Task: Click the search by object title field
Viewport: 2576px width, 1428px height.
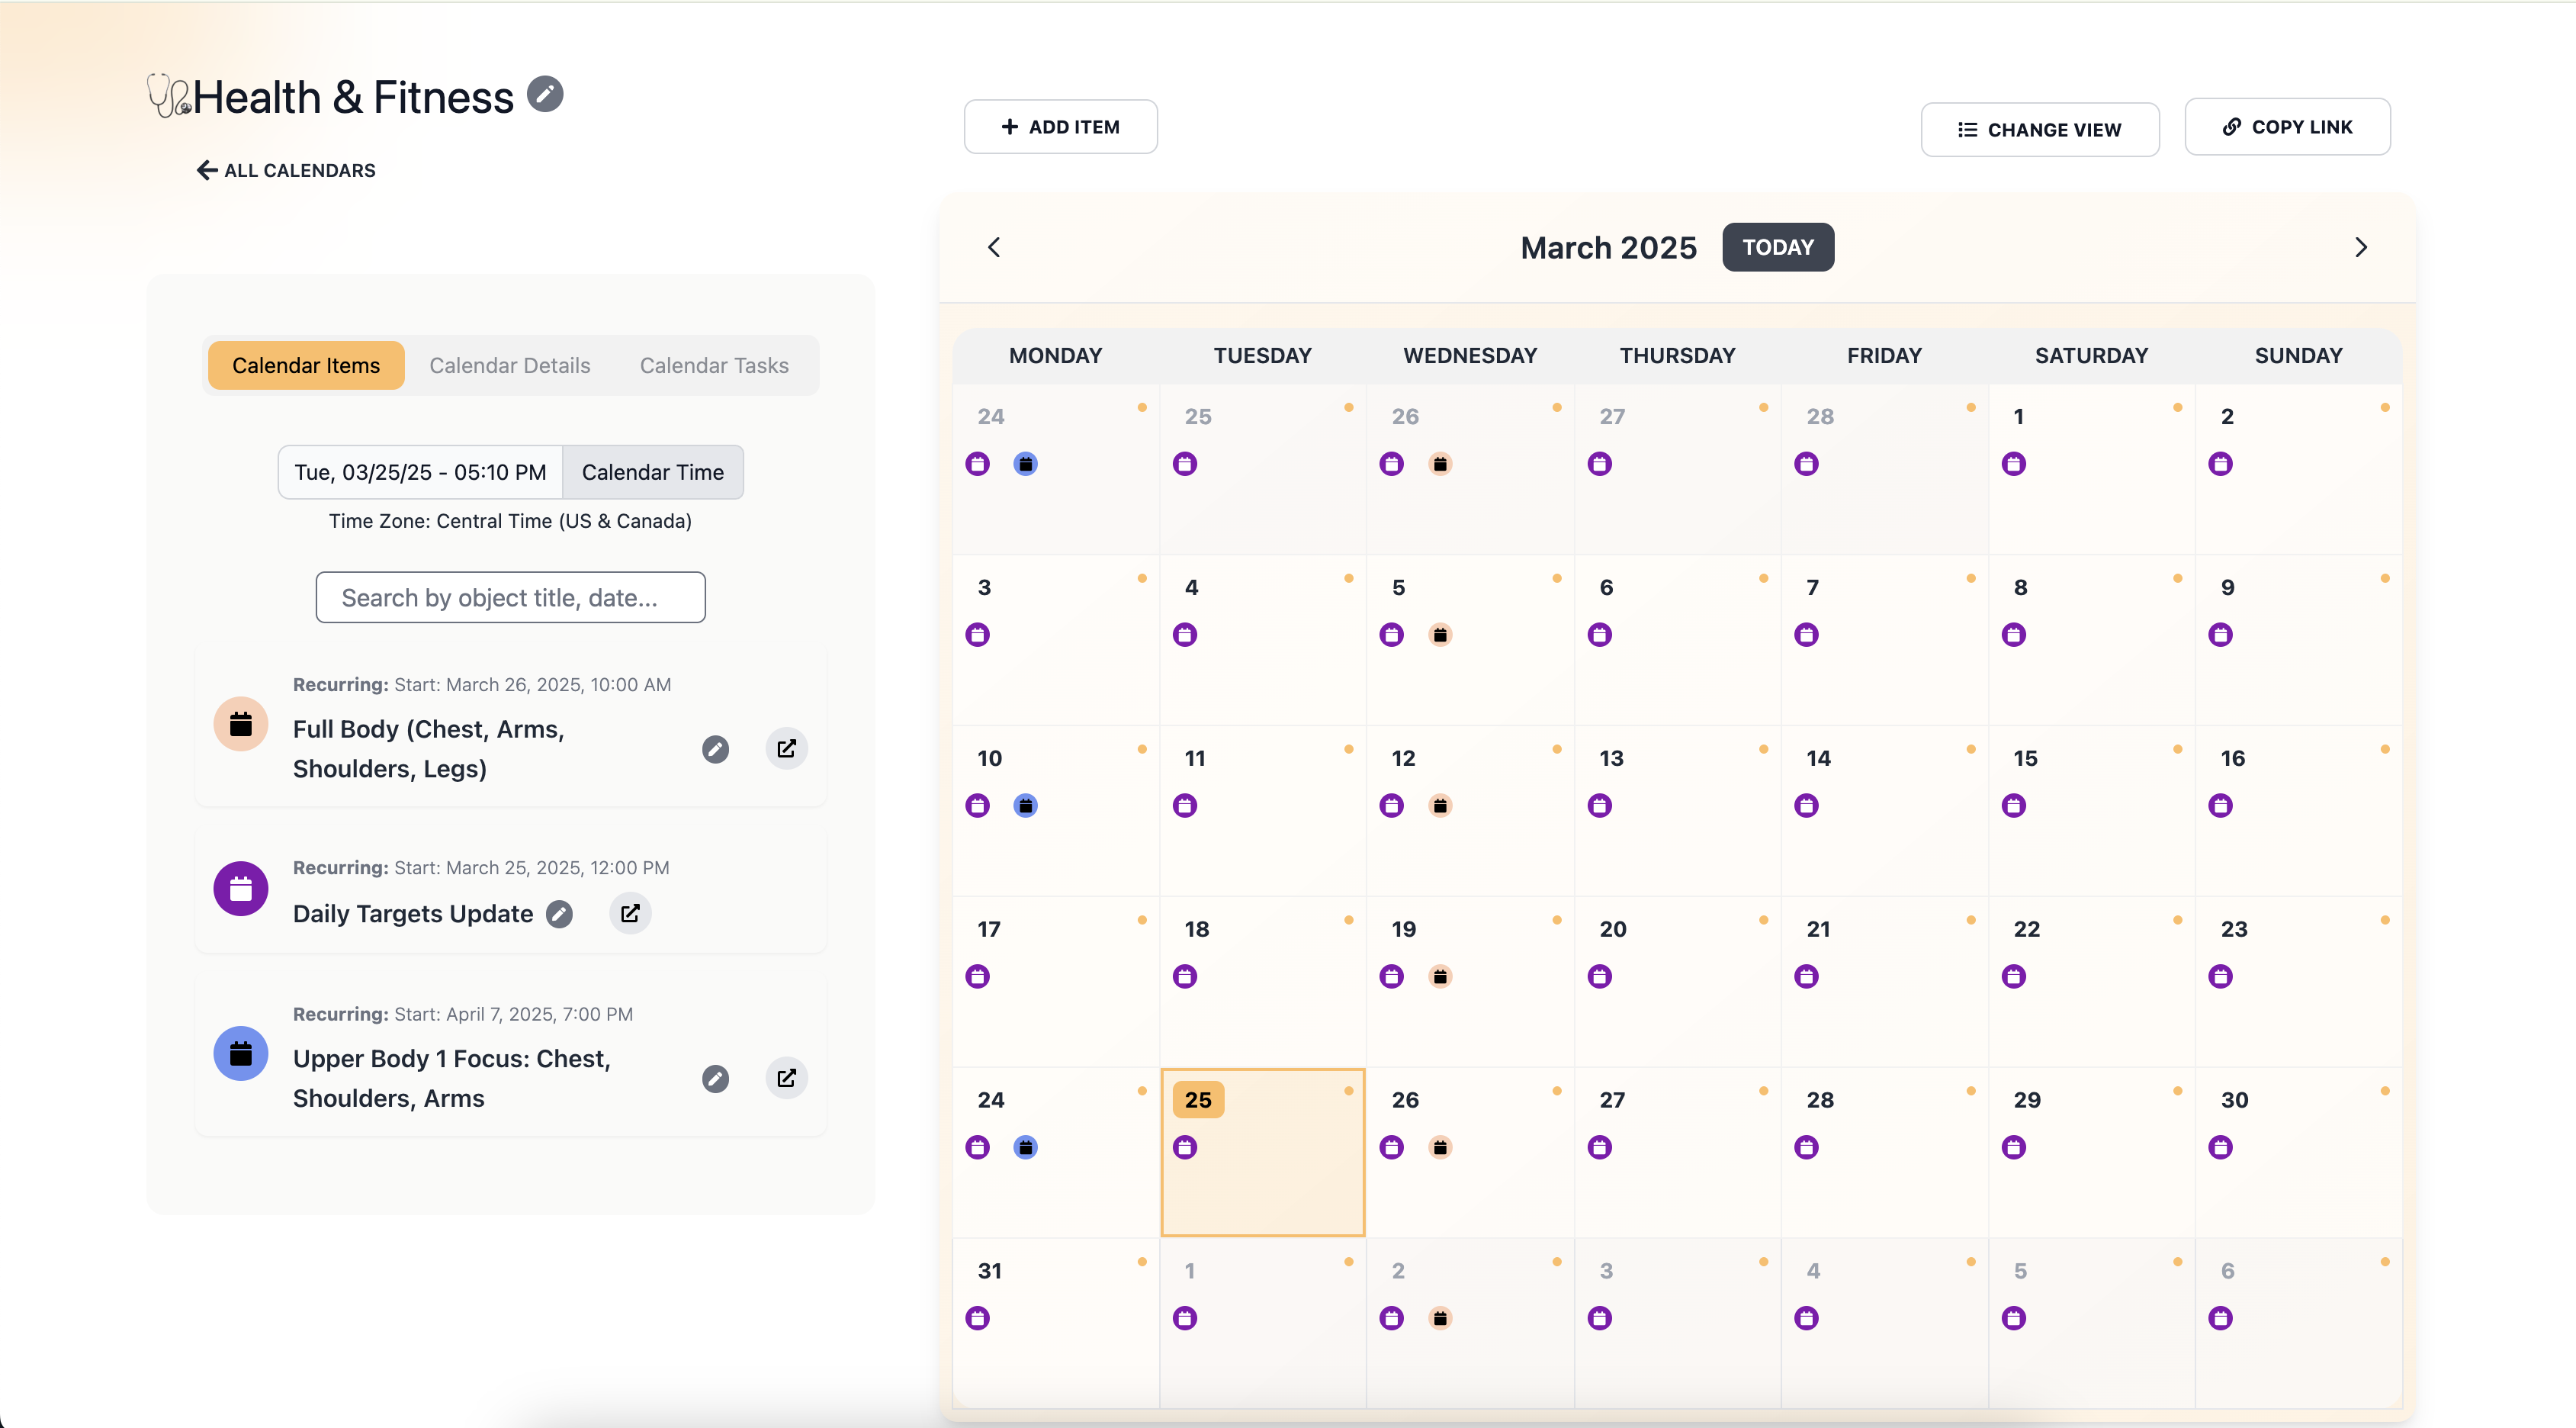Action: pos(510,597)
